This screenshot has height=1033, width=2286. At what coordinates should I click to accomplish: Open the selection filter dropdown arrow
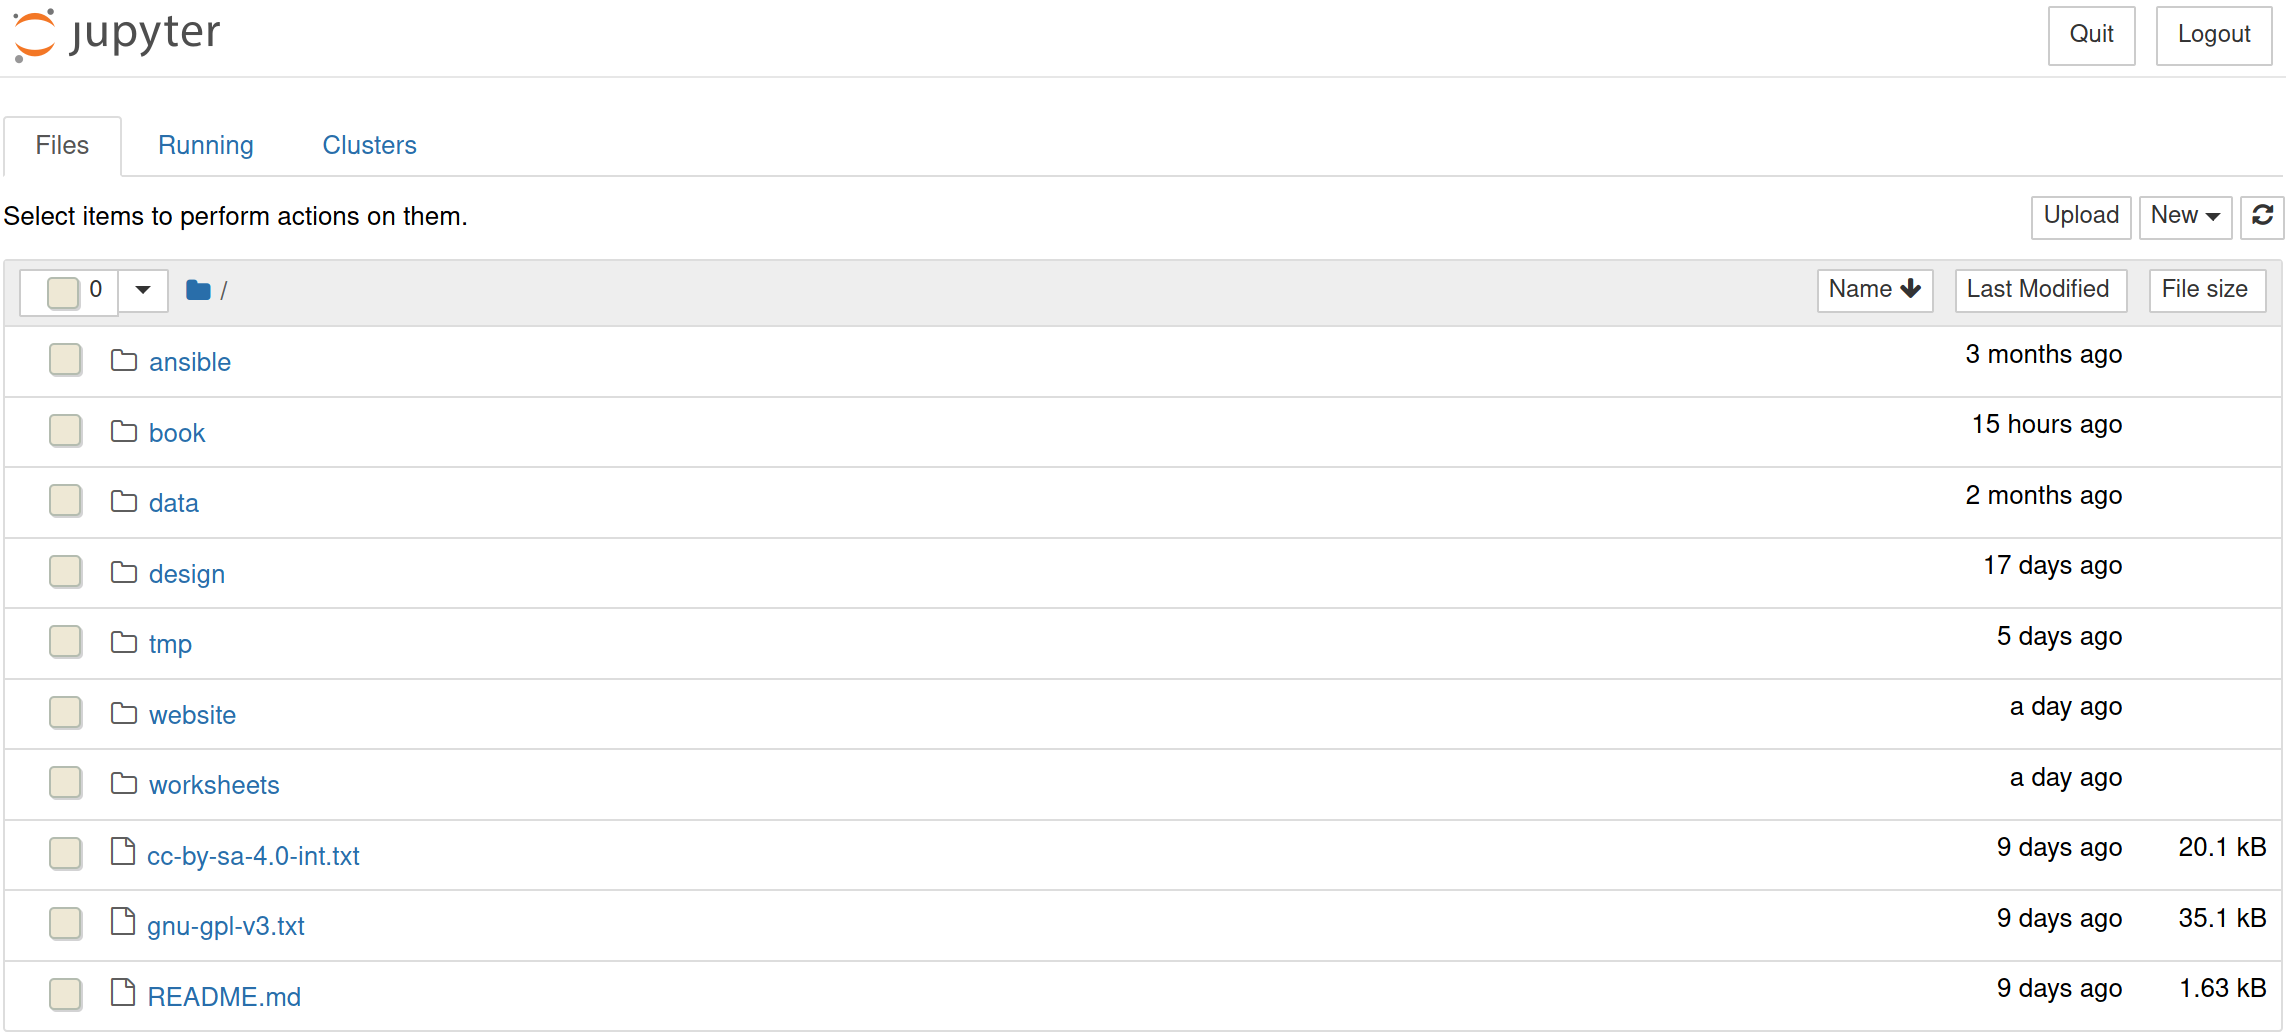(143, 291)
